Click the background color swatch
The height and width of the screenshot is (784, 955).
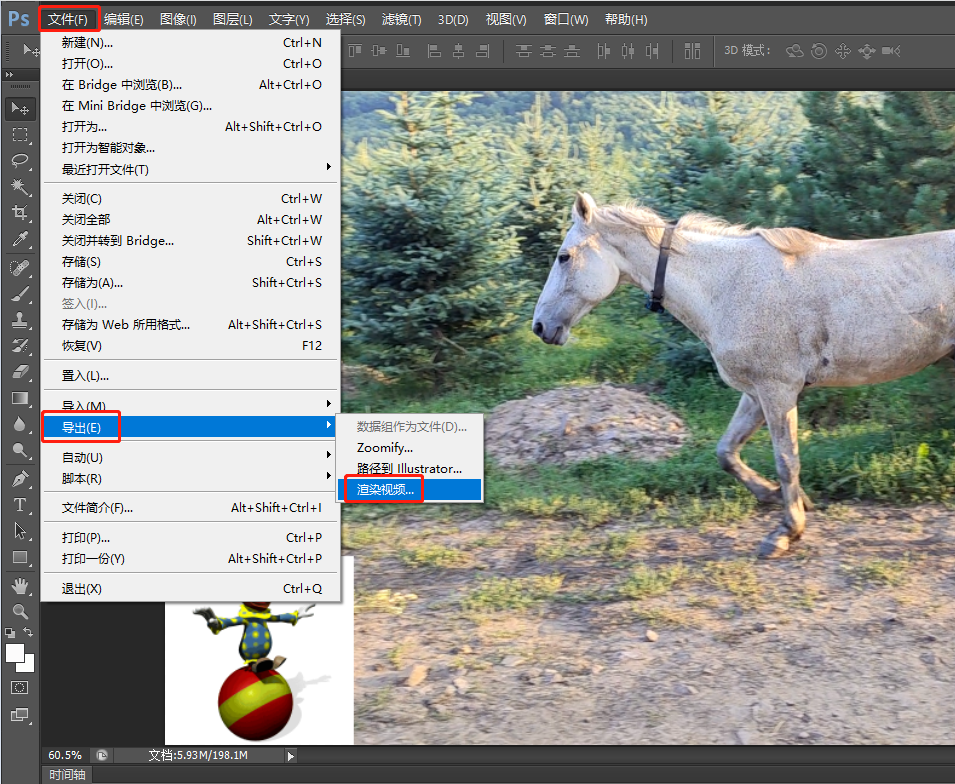(x=29, y=665)
